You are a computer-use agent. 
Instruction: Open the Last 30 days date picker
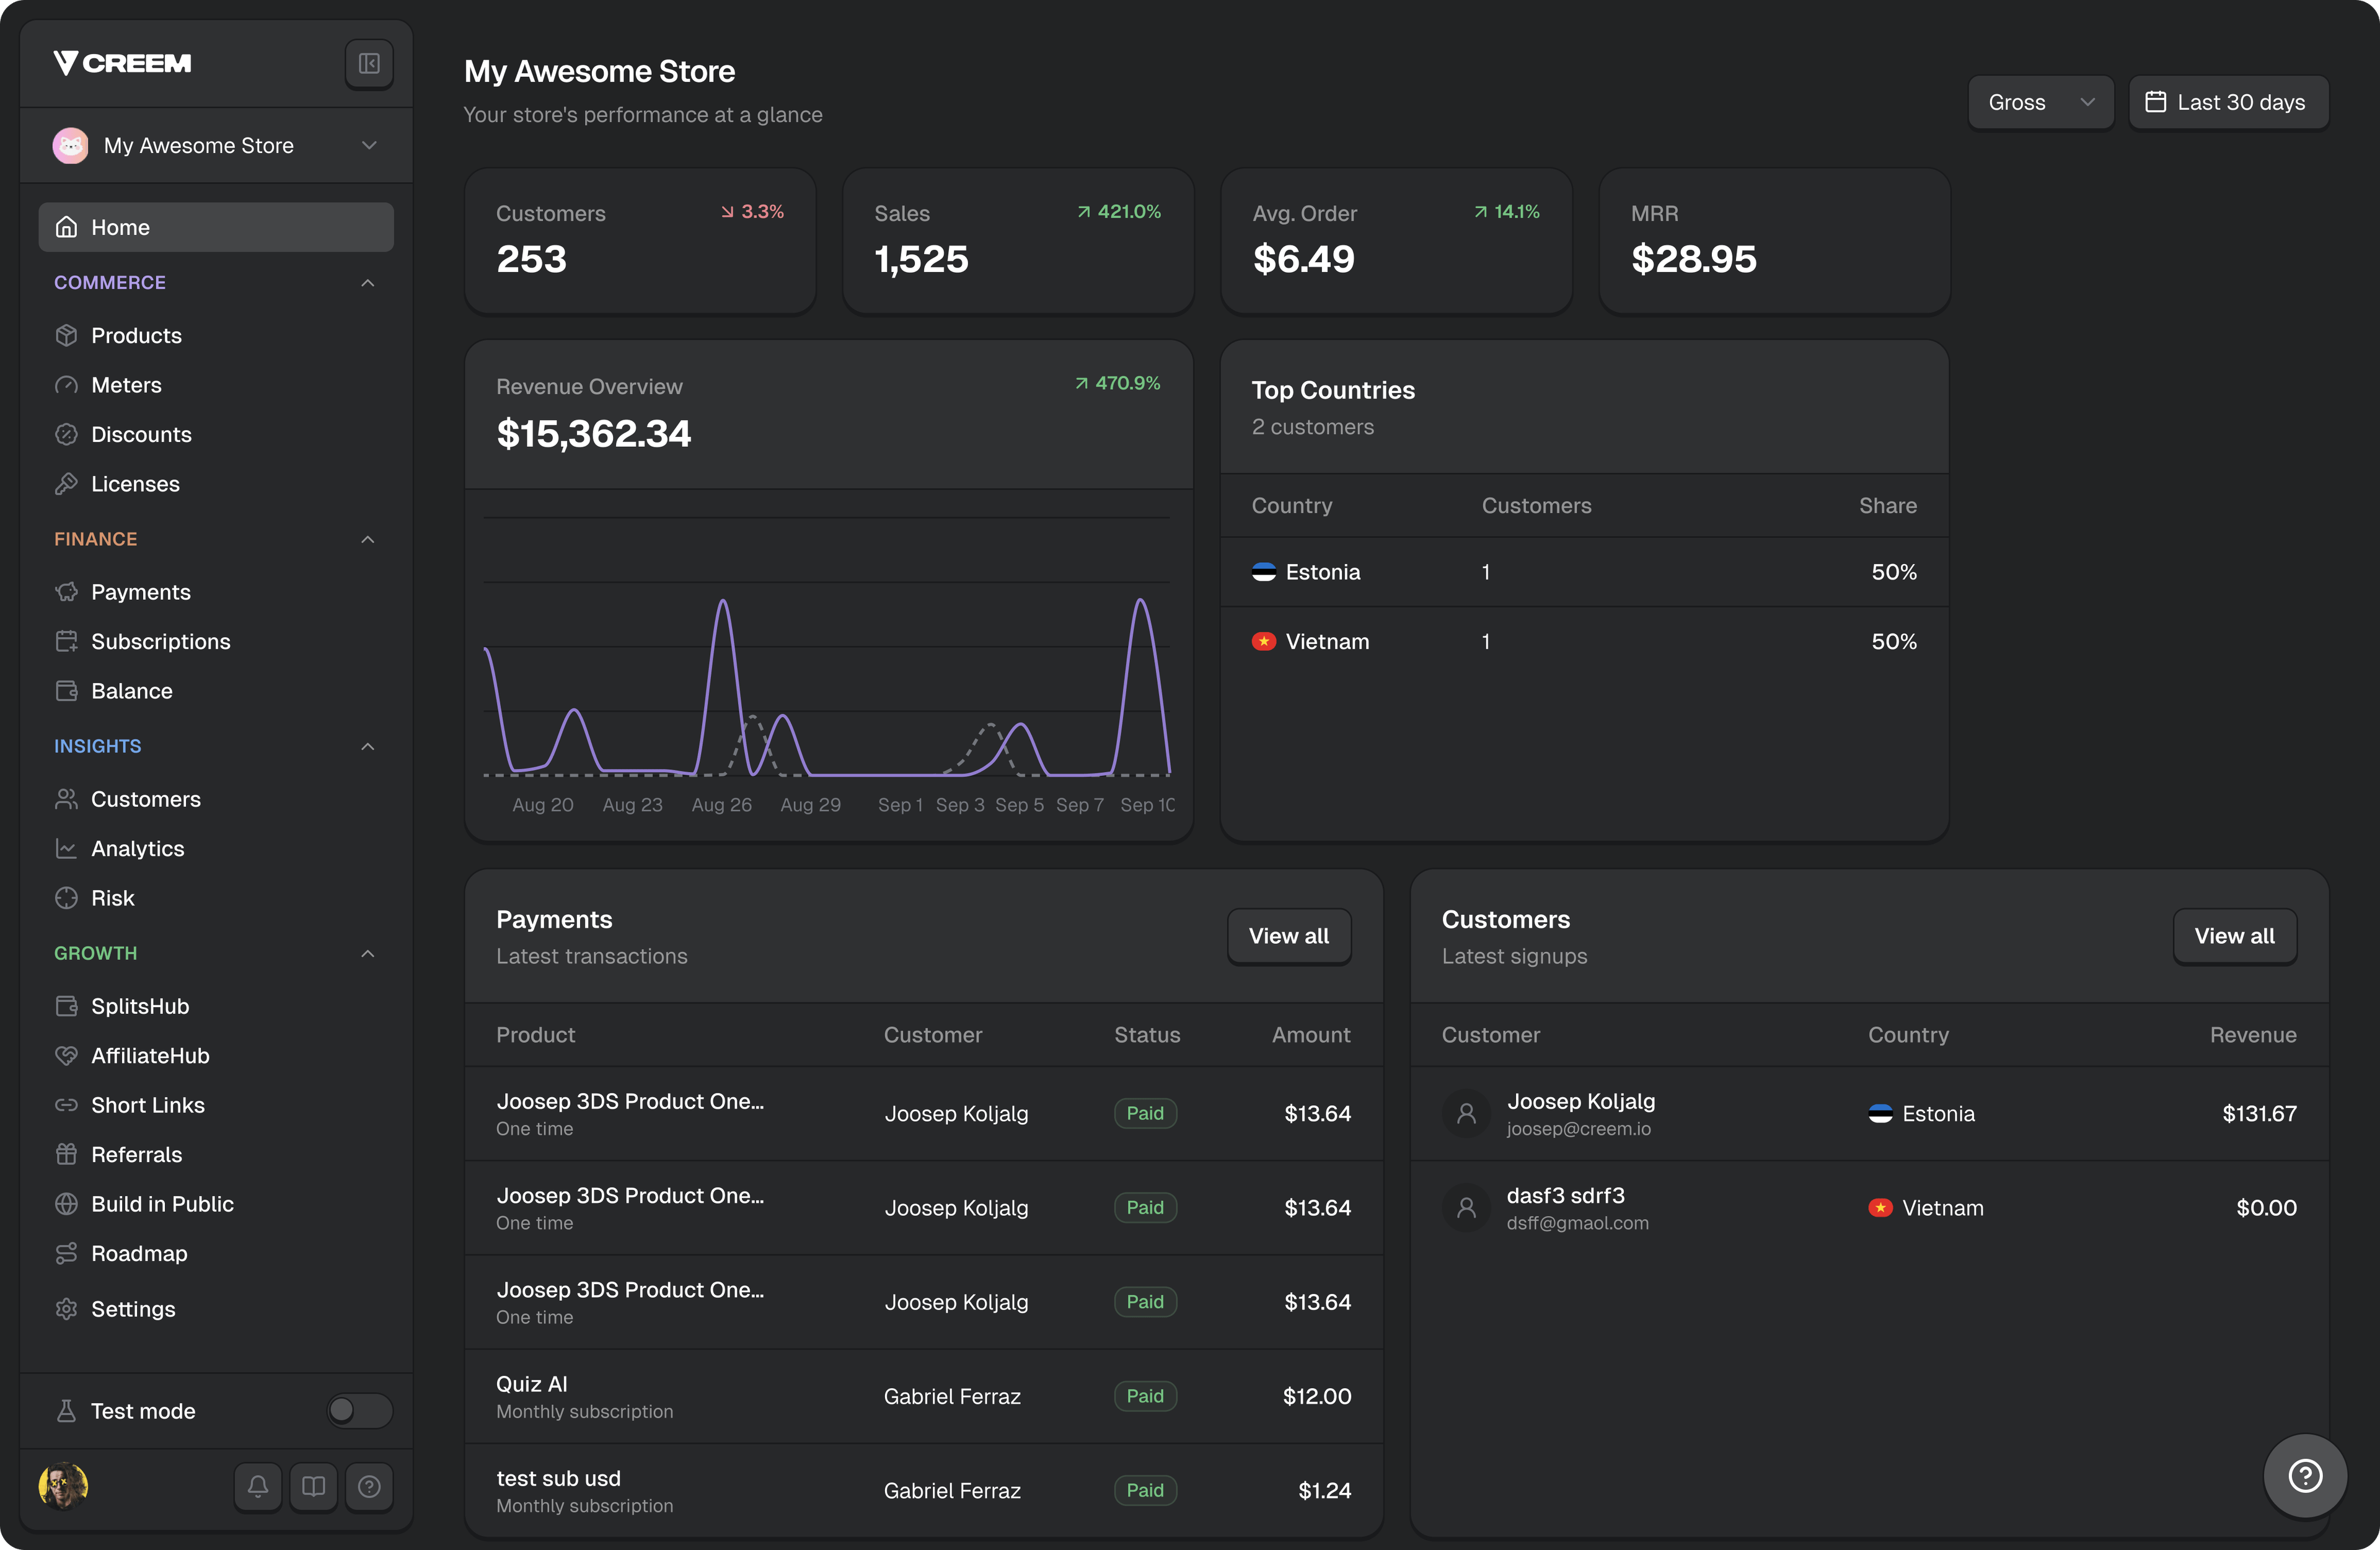pyautogui.click(x=2228, y=102)
